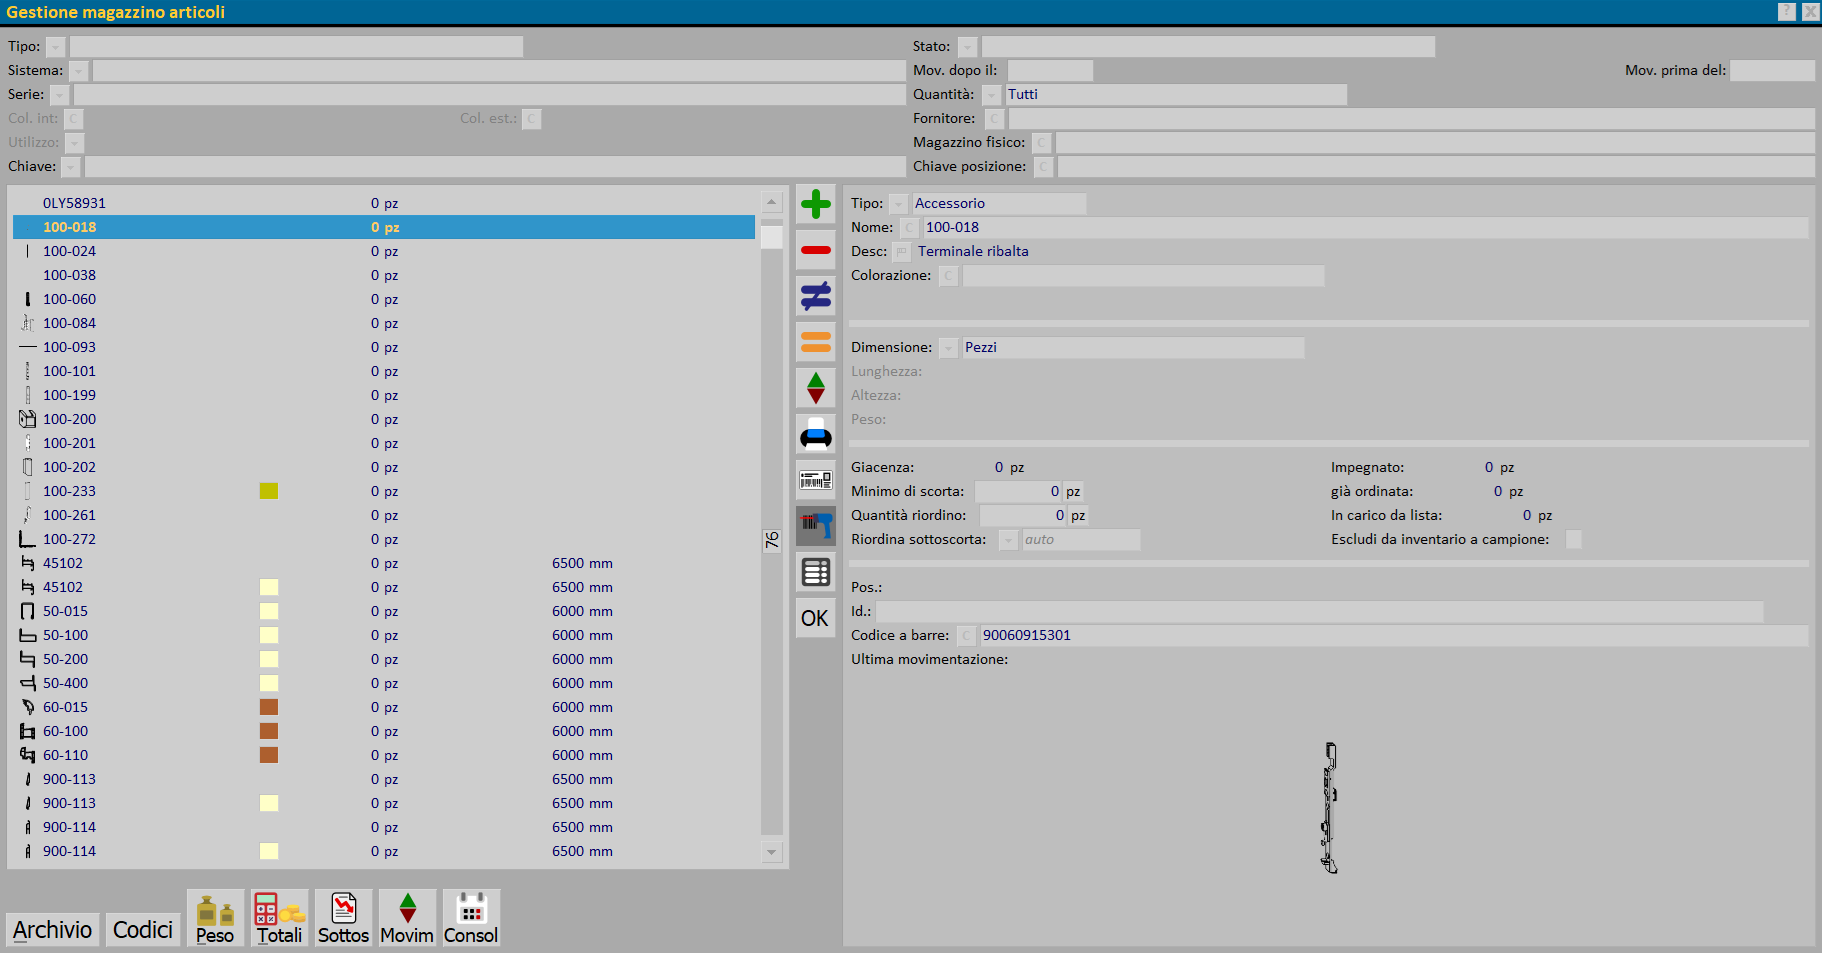Image resolution: width=1822 pixels, height=953 pixels.
Task: Click the orange equals icon
Action: [815, 342]
